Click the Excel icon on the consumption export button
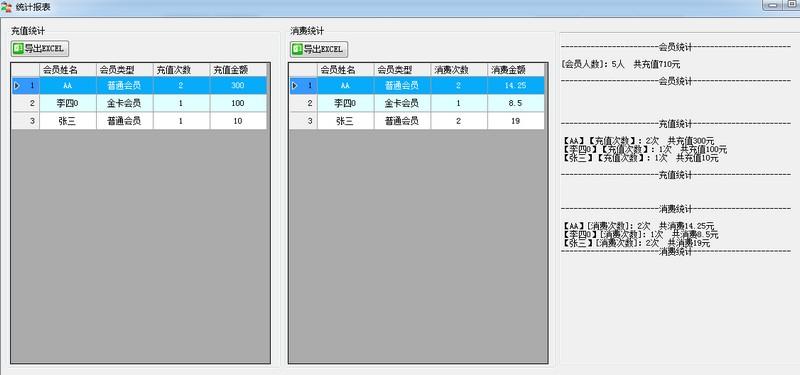Screen dimensions: 800x375 pyautogui.click(x=297, y=49)
